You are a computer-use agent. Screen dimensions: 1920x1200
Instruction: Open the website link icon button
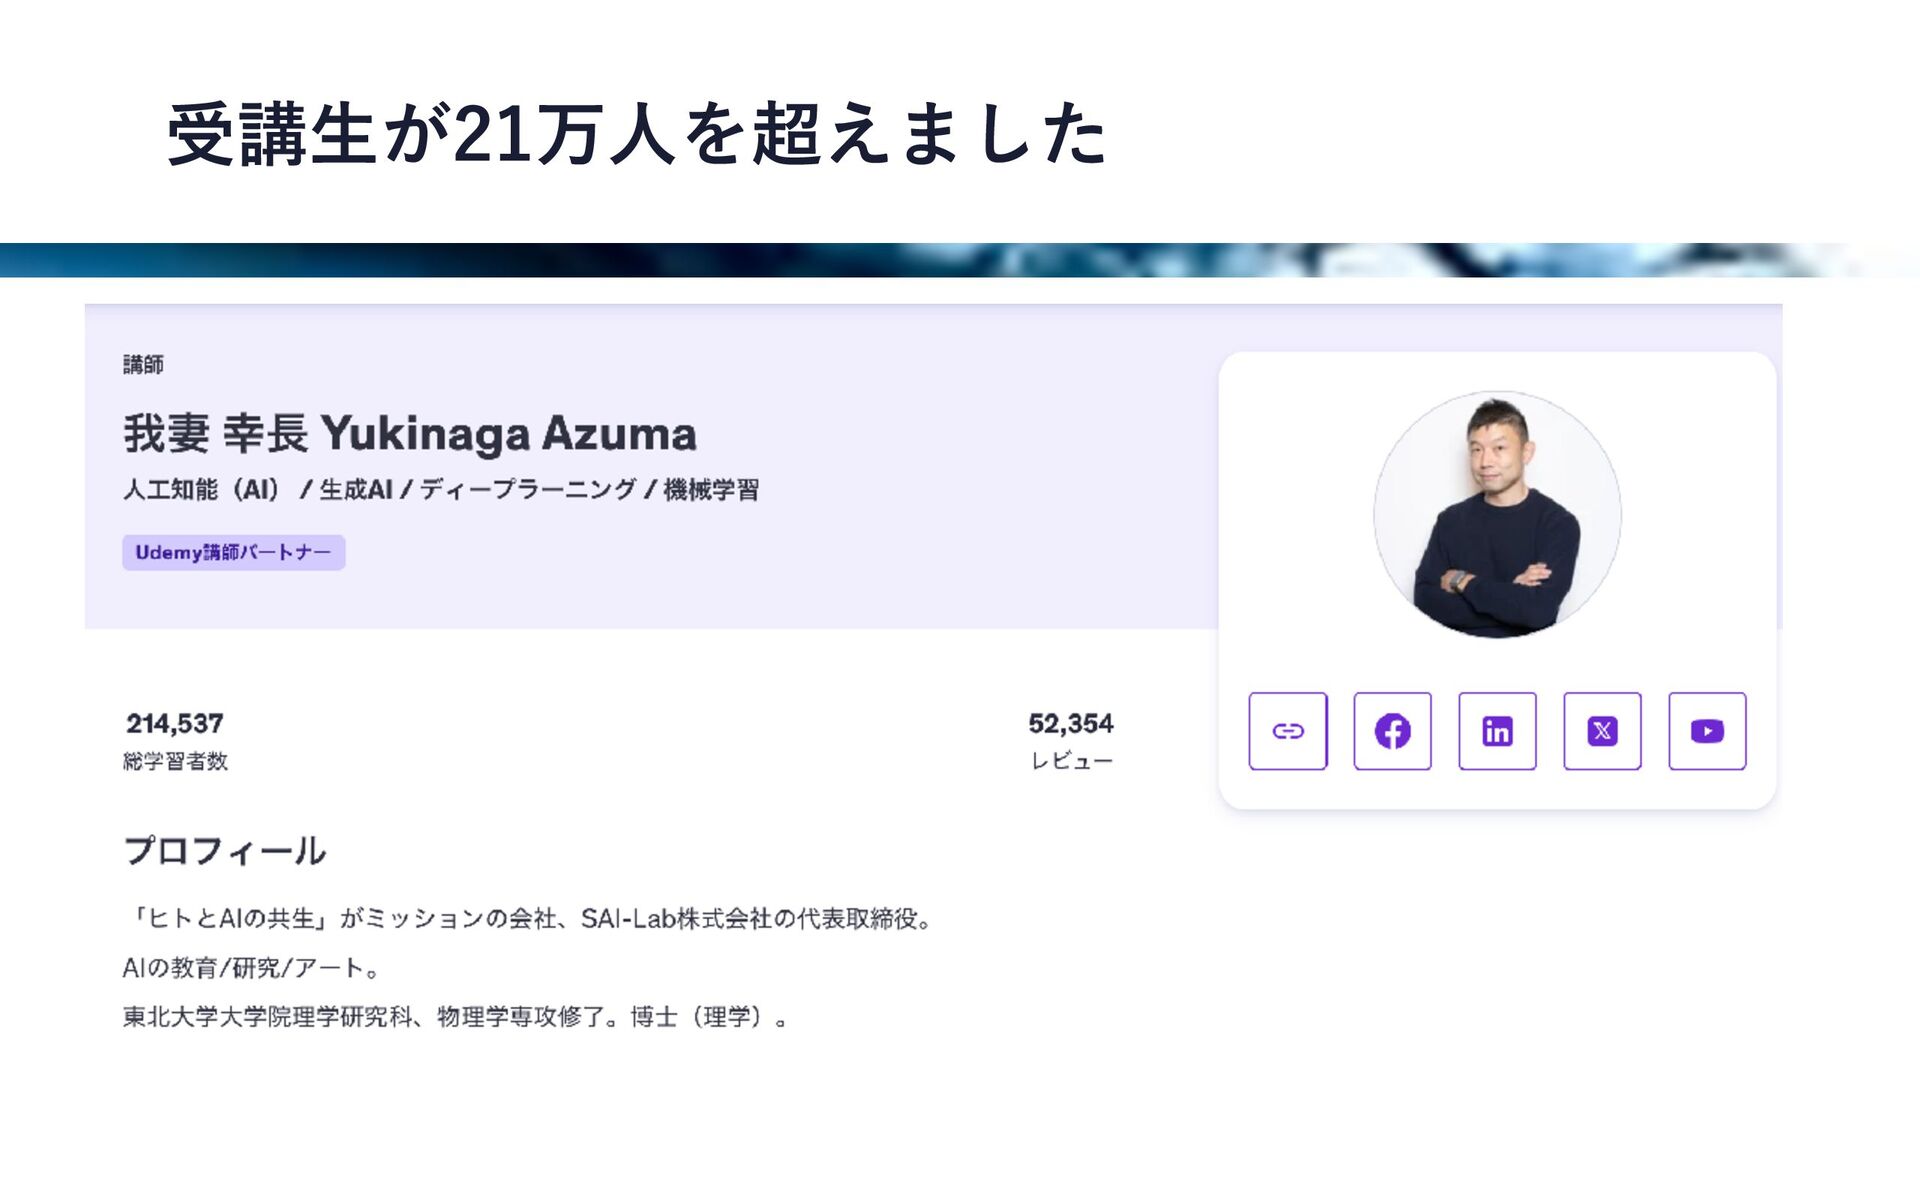[x=1288, y=731]
